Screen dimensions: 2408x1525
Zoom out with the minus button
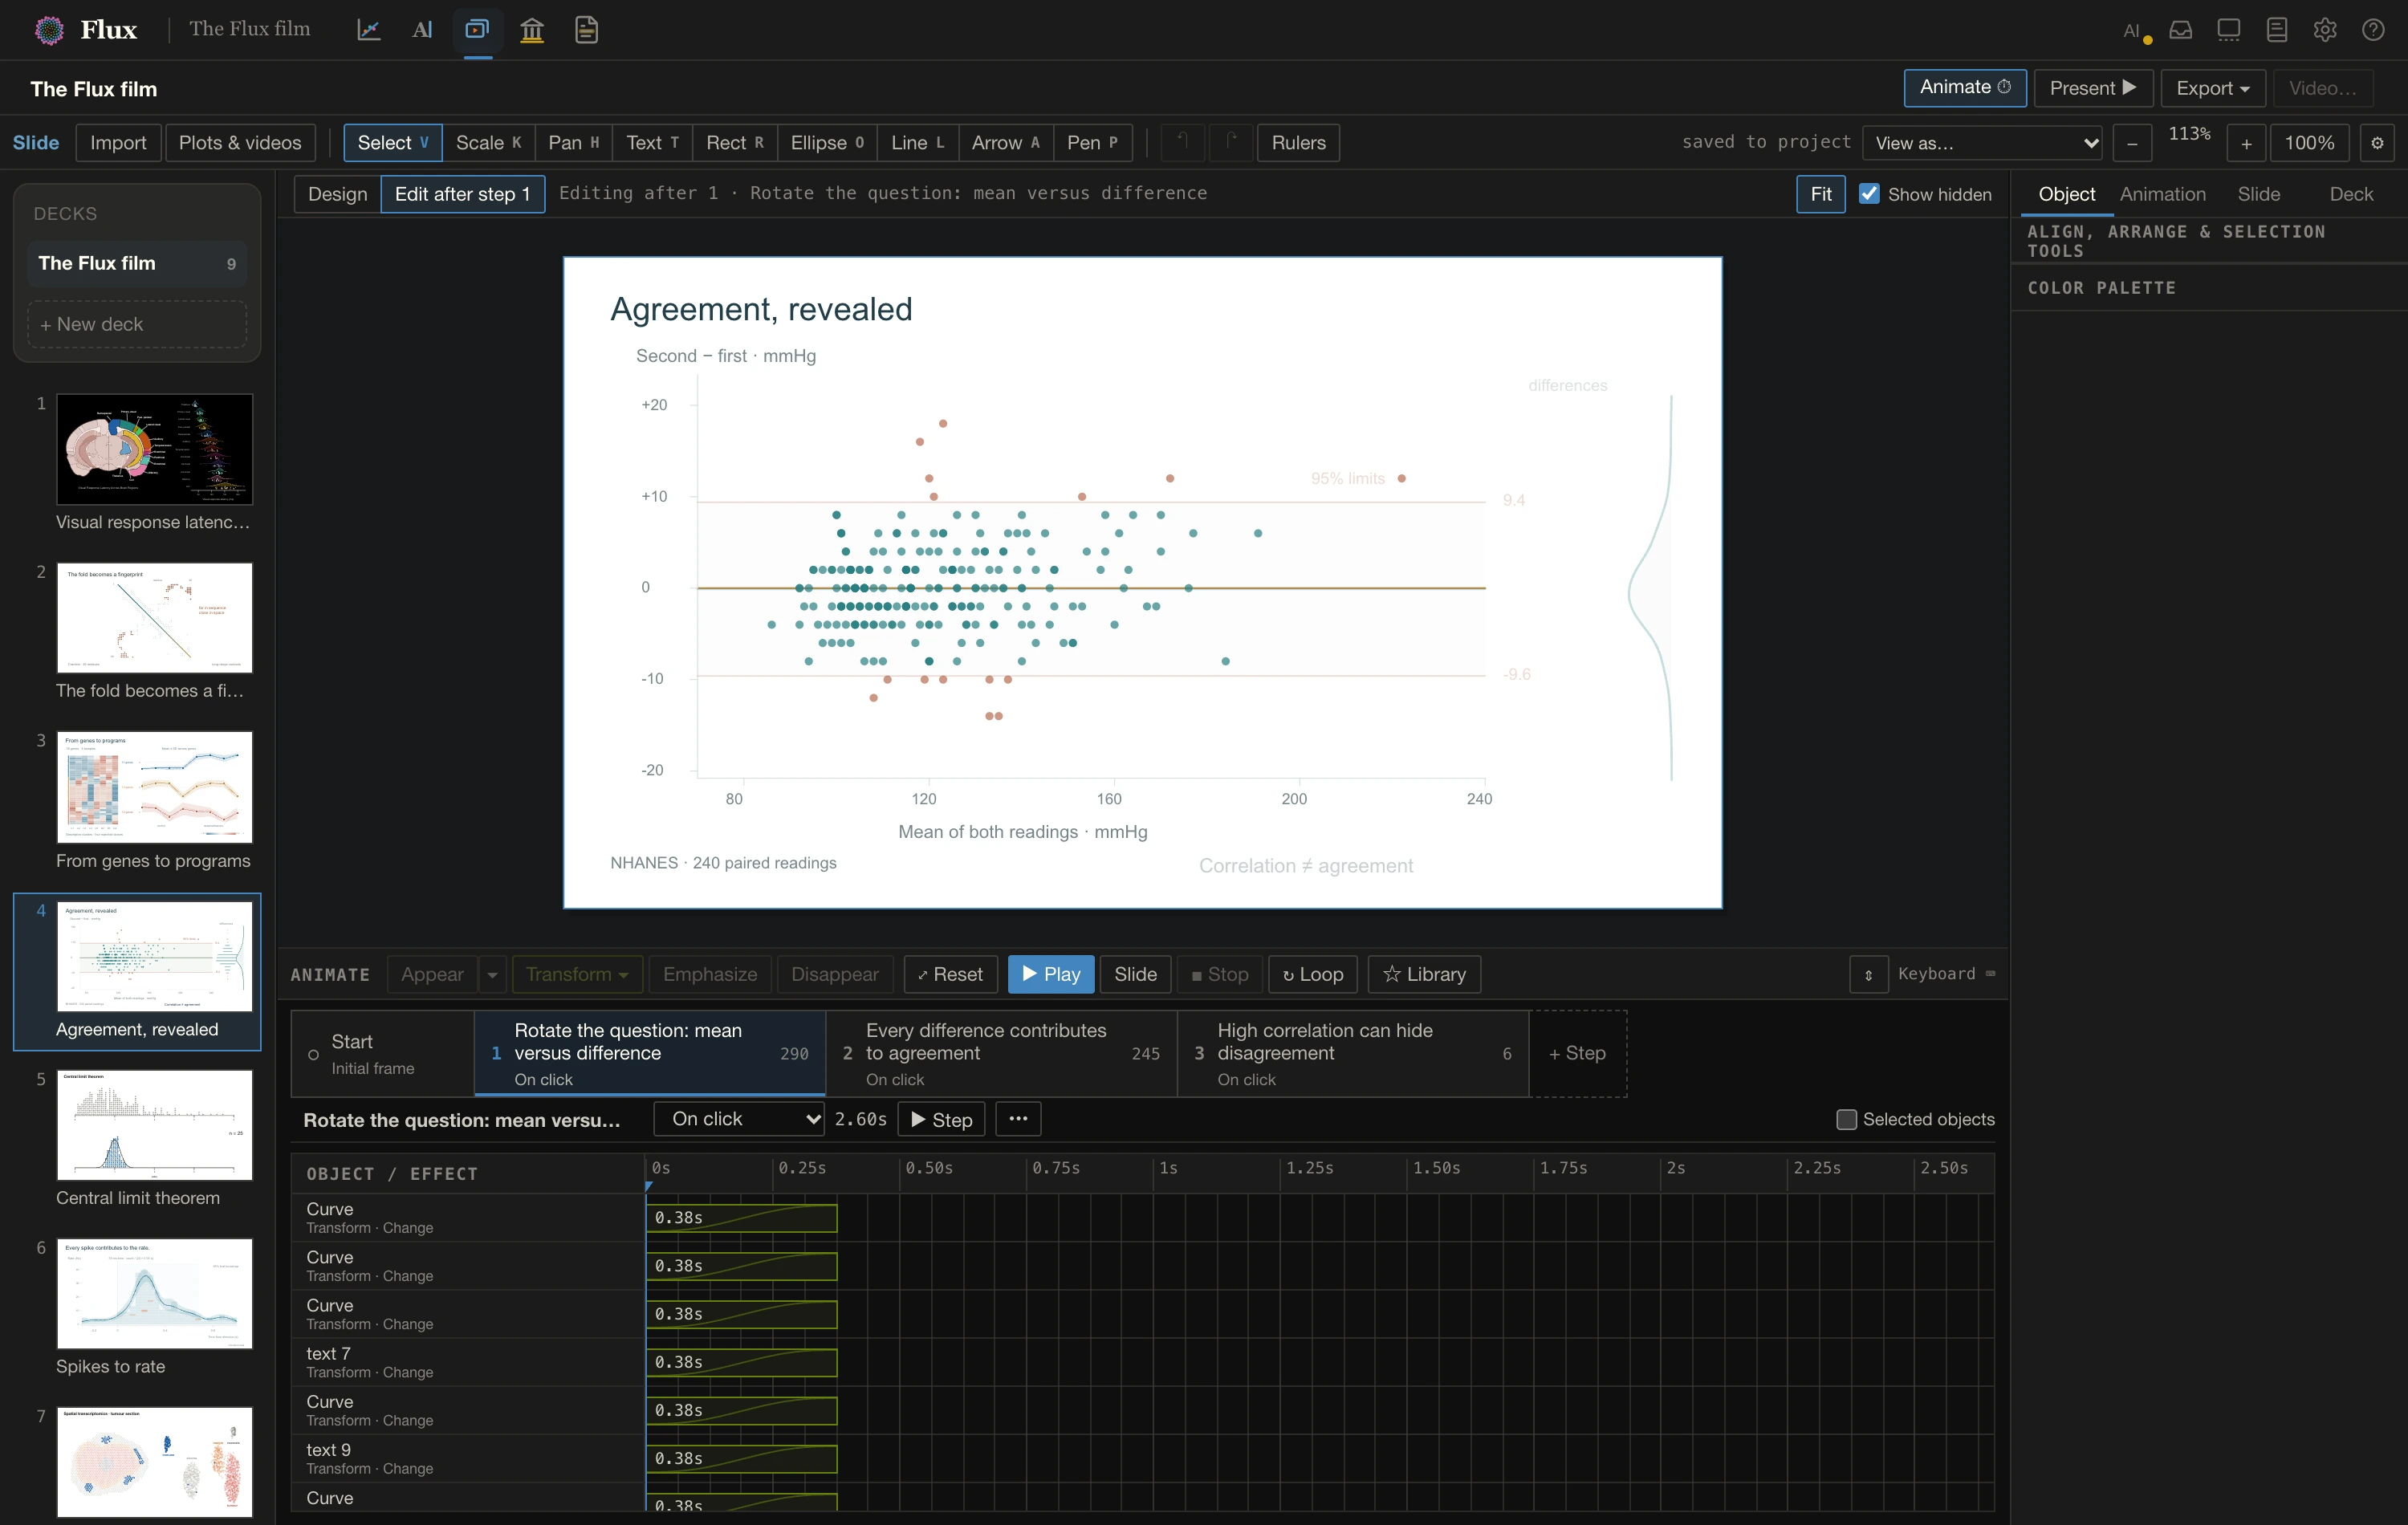pyautogui.click(x=2132, y=143)
